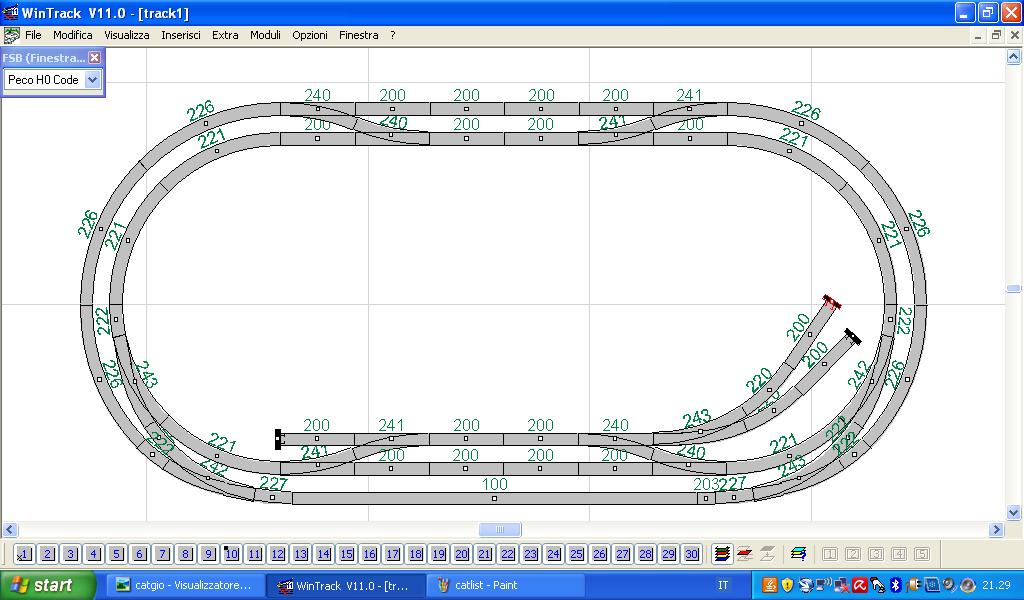Click the multicolor stacked layers icon

(722, 554)
